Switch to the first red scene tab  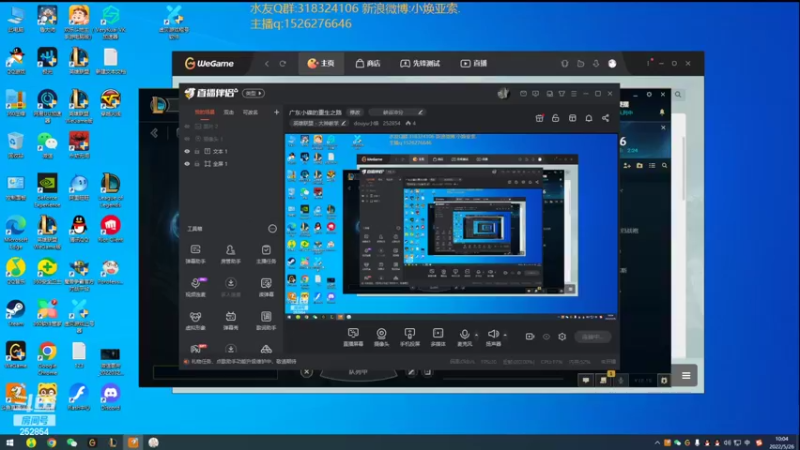coord(205,112)
